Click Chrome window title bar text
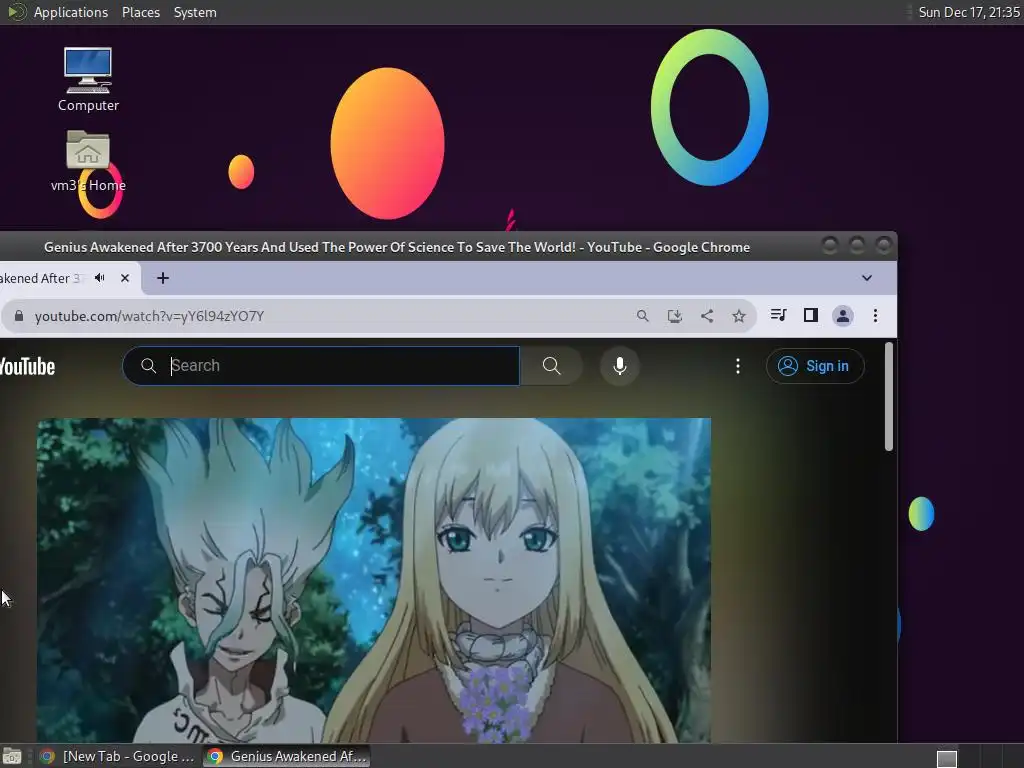The width and height of the screenshot is (1024, 768). pos(396,248)
